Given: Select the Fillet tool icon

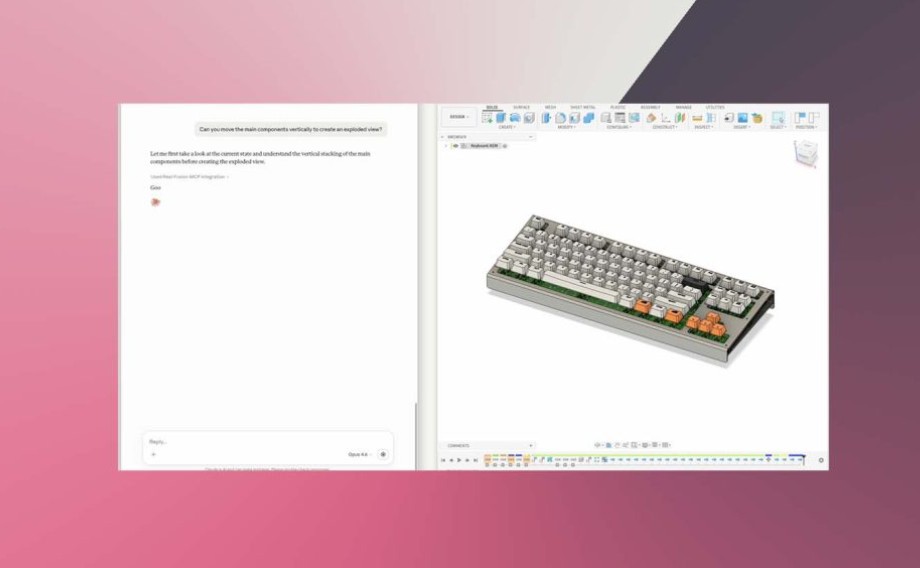Looking at the screenshot, I should tap(560, 118).
